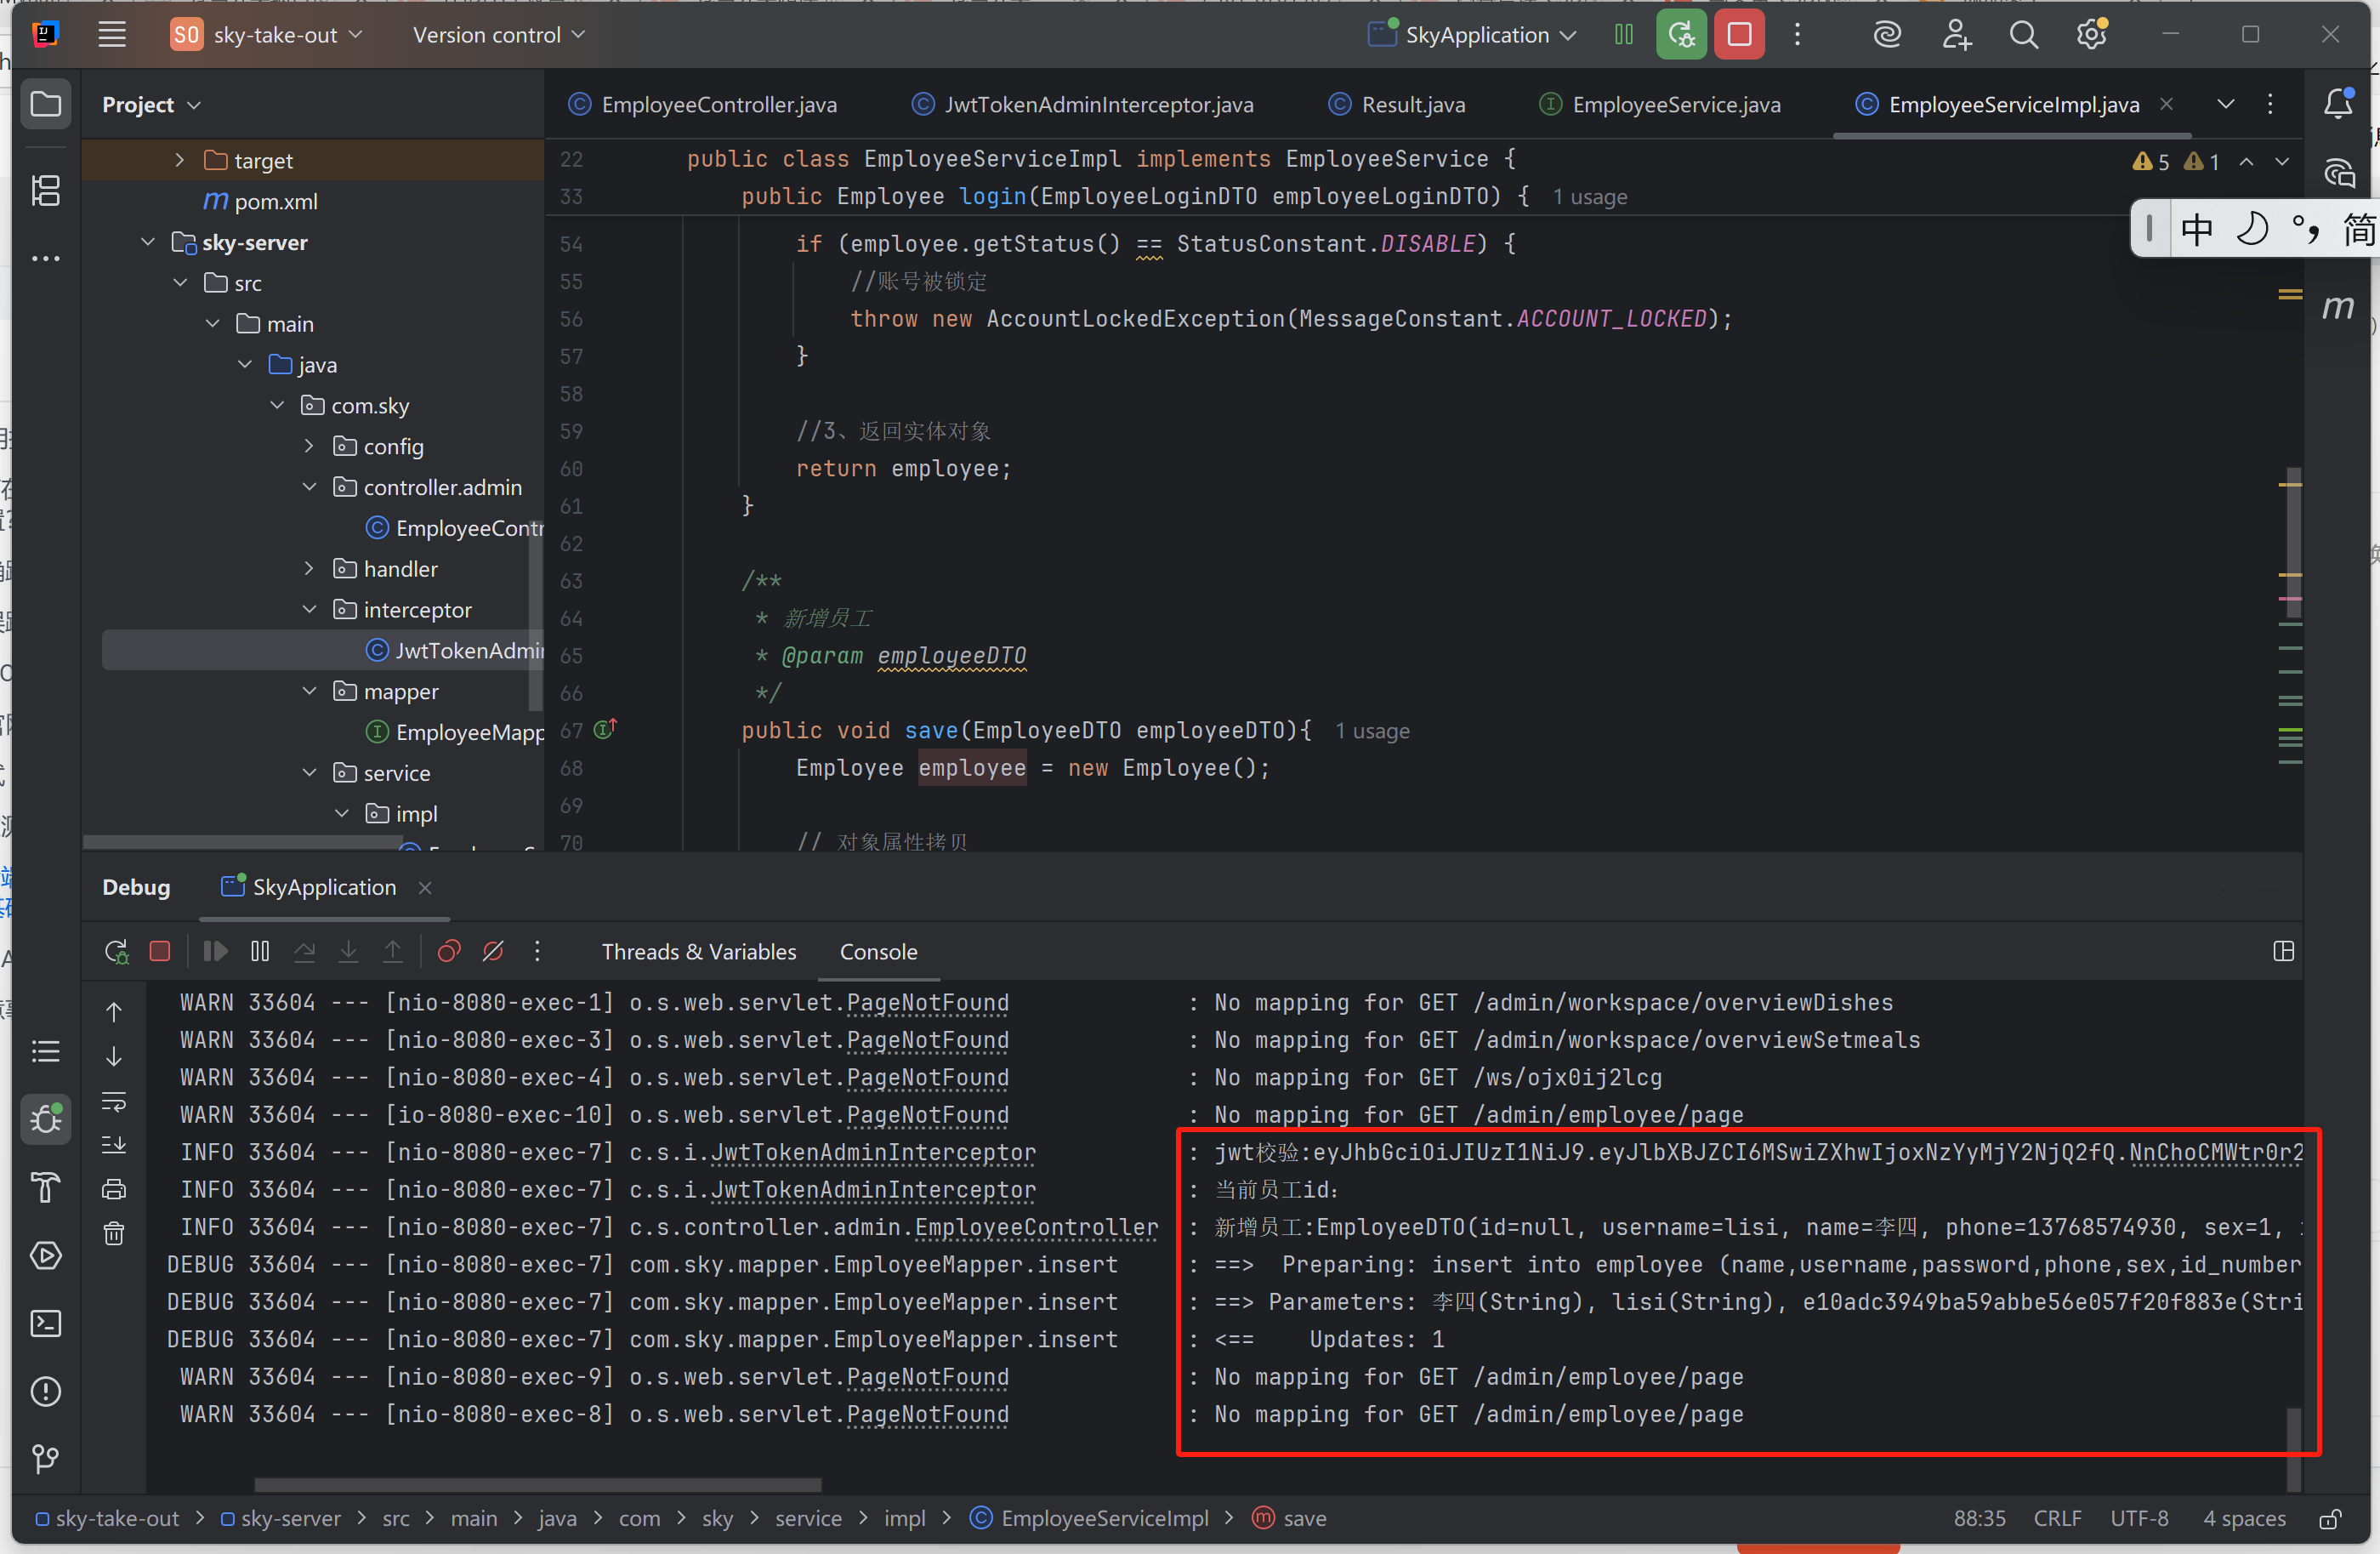The width and height of the screenshot is (2380, 1554).
Task: Toggle Chinese/English input mode in IME bar
Action: tap(2197, 229)
